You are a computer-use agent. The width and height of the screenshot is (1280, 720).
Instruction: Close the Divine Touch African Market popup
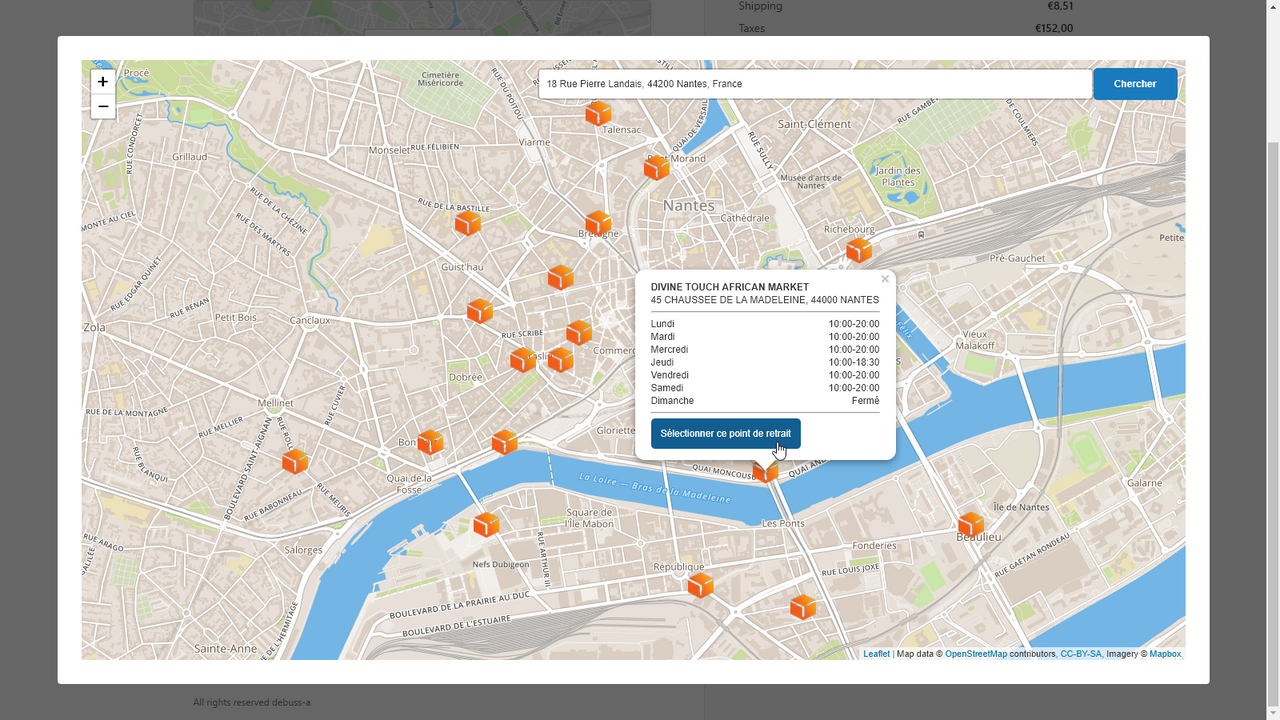click(x=885, y=280)
